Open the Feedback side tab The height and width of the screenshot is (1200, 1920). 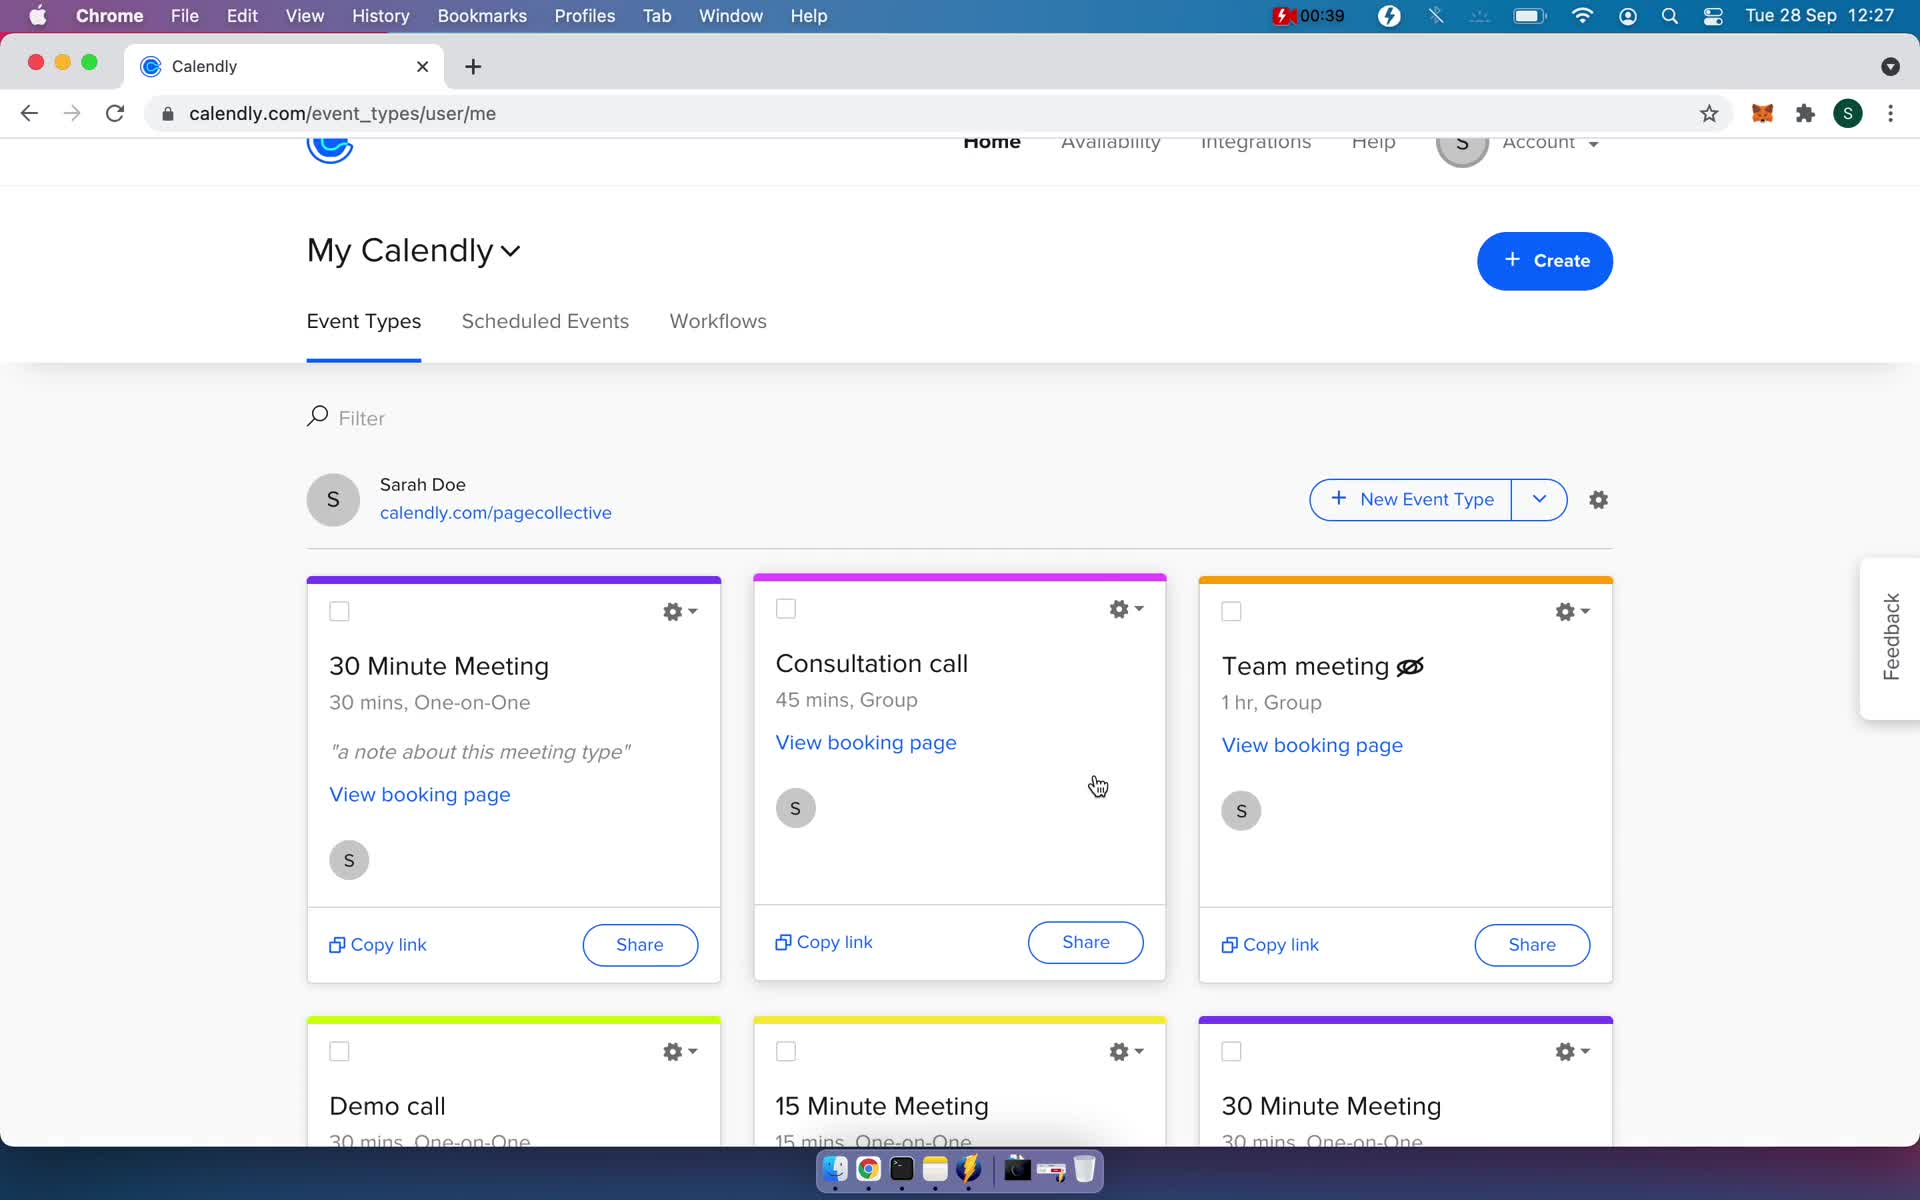coord(1890,637)
